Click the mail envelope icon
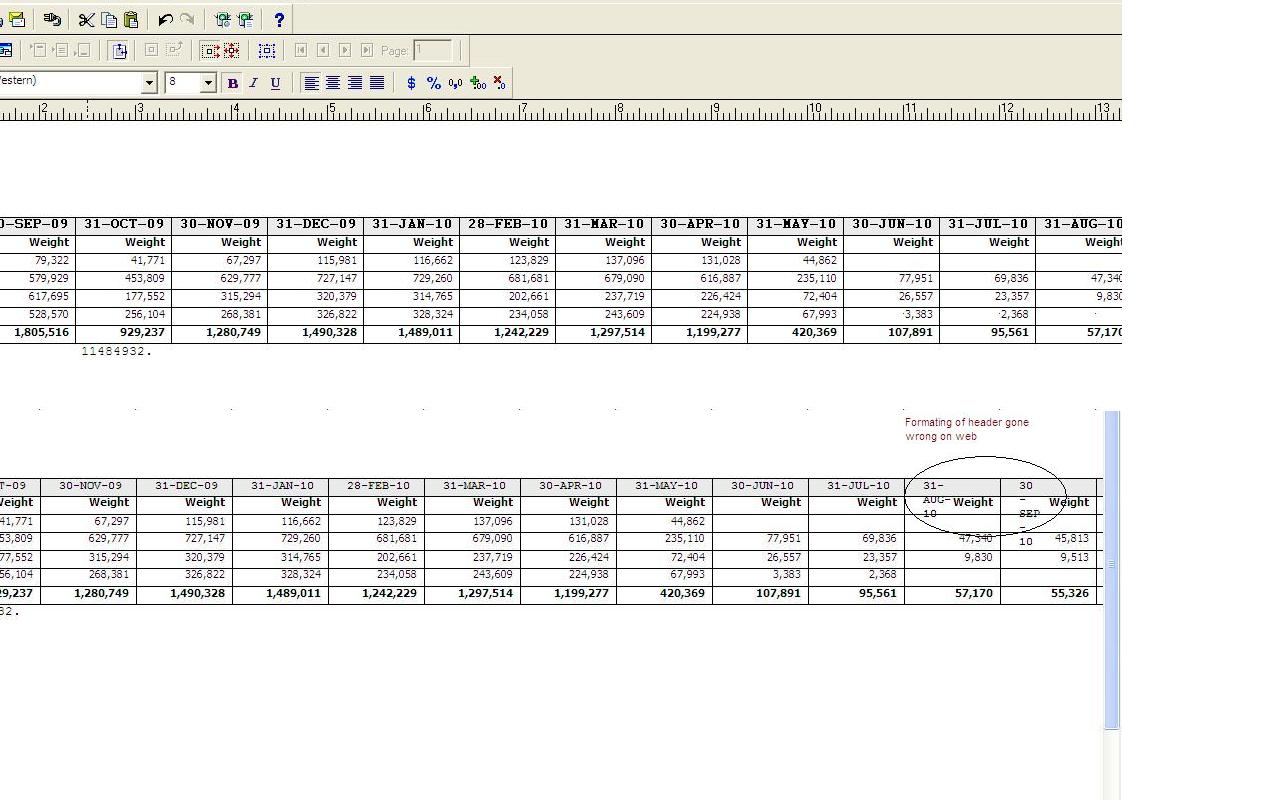This screenshot has height=800, width=1280. [x=17, y=19]
